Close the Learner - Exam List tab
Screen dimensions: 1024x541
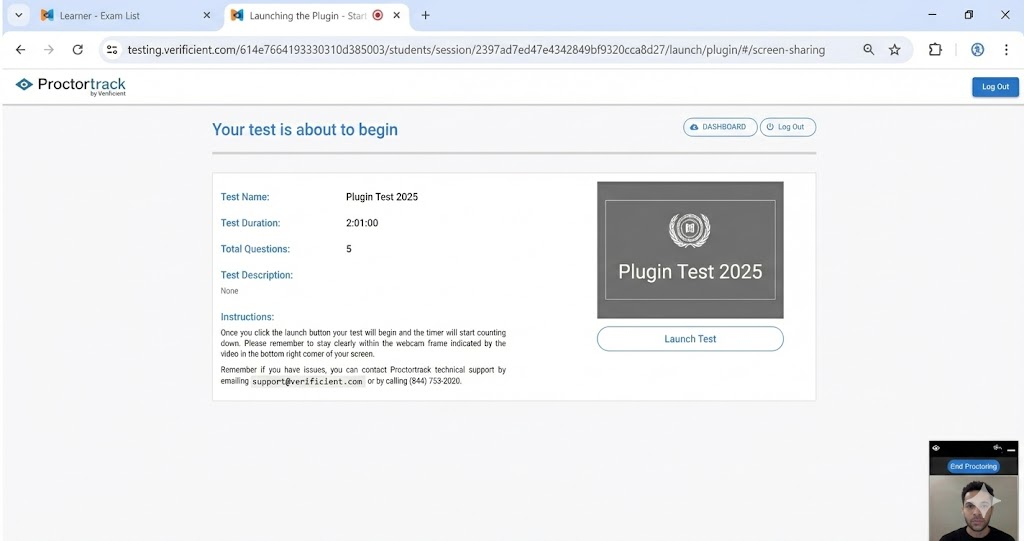pyautogui.click(x=206, y=15)
